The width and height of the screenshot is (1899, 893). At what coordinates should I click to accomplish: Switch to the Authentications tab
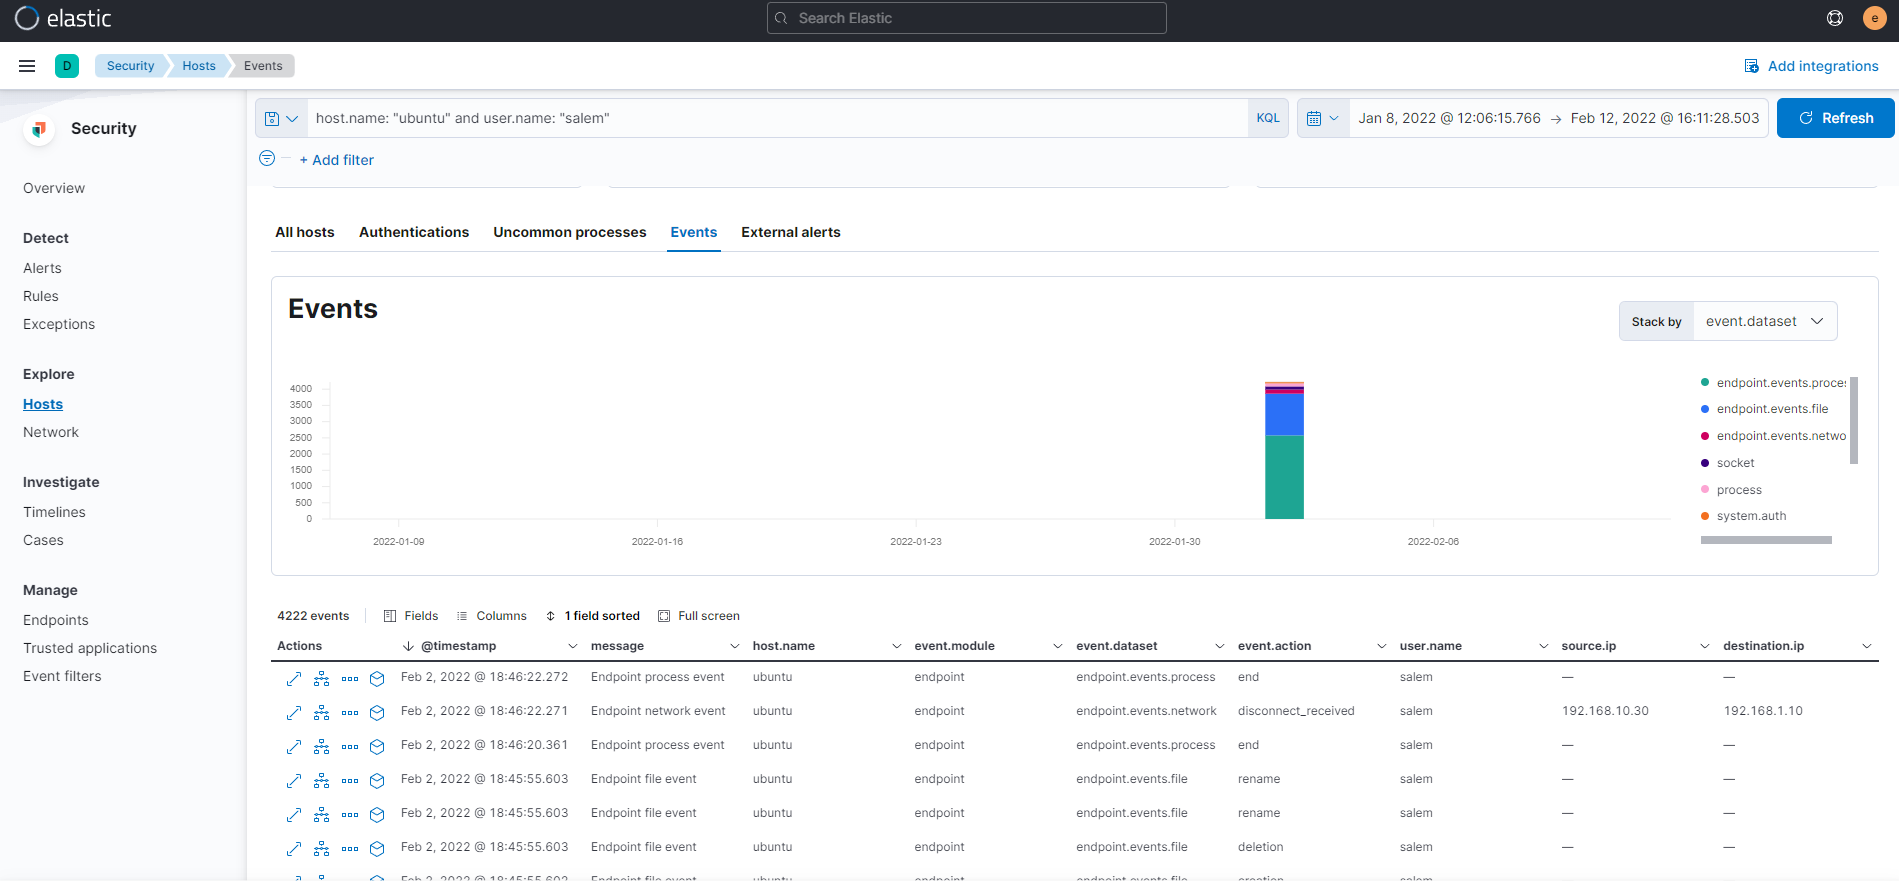(x=414, y=232)
